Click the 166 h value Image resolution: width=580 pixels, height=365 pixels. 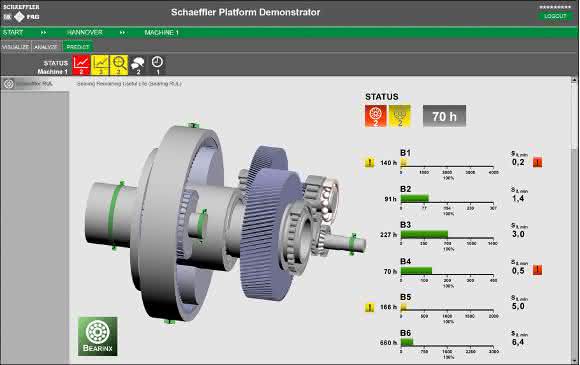click(x=388, y=307)
